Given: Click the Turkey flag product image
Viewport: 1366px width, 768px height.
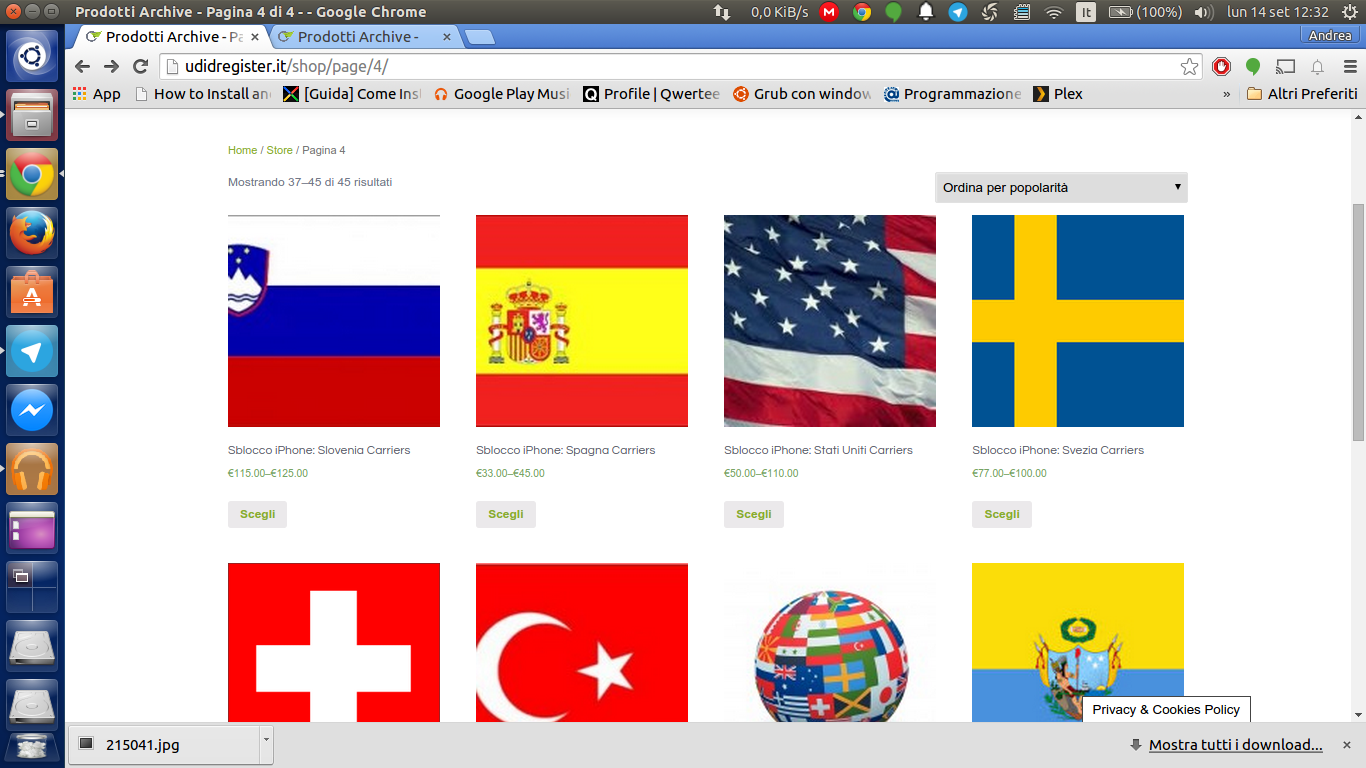Looking at the screenshot, I should 582,642.
